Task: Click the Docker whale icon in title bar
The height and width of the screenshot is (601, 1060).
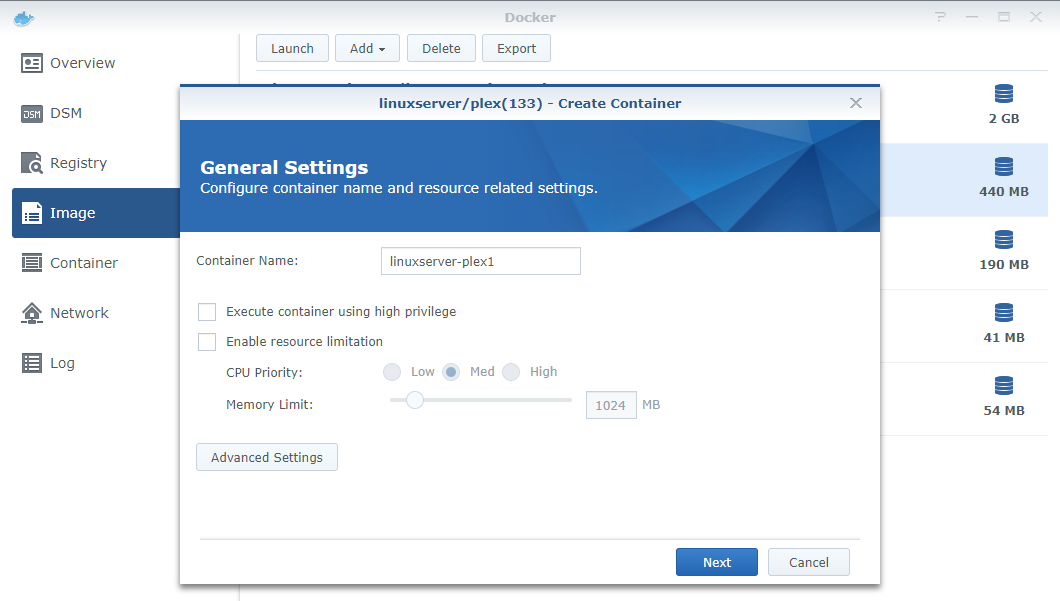Action: pos(24,18)
